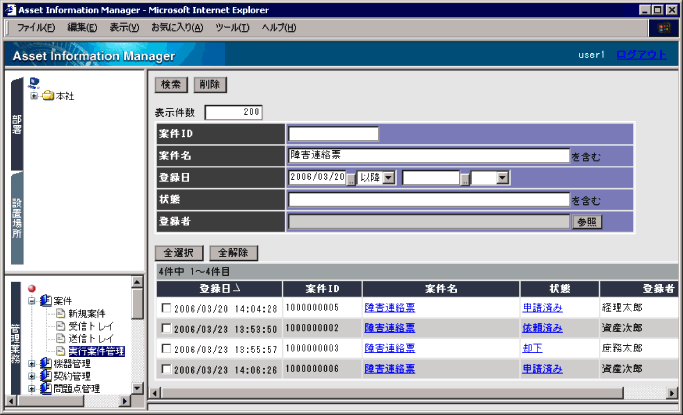Select the 管理業務 side tab
Viewport: 683px width, 415px height.
point(16,337)
